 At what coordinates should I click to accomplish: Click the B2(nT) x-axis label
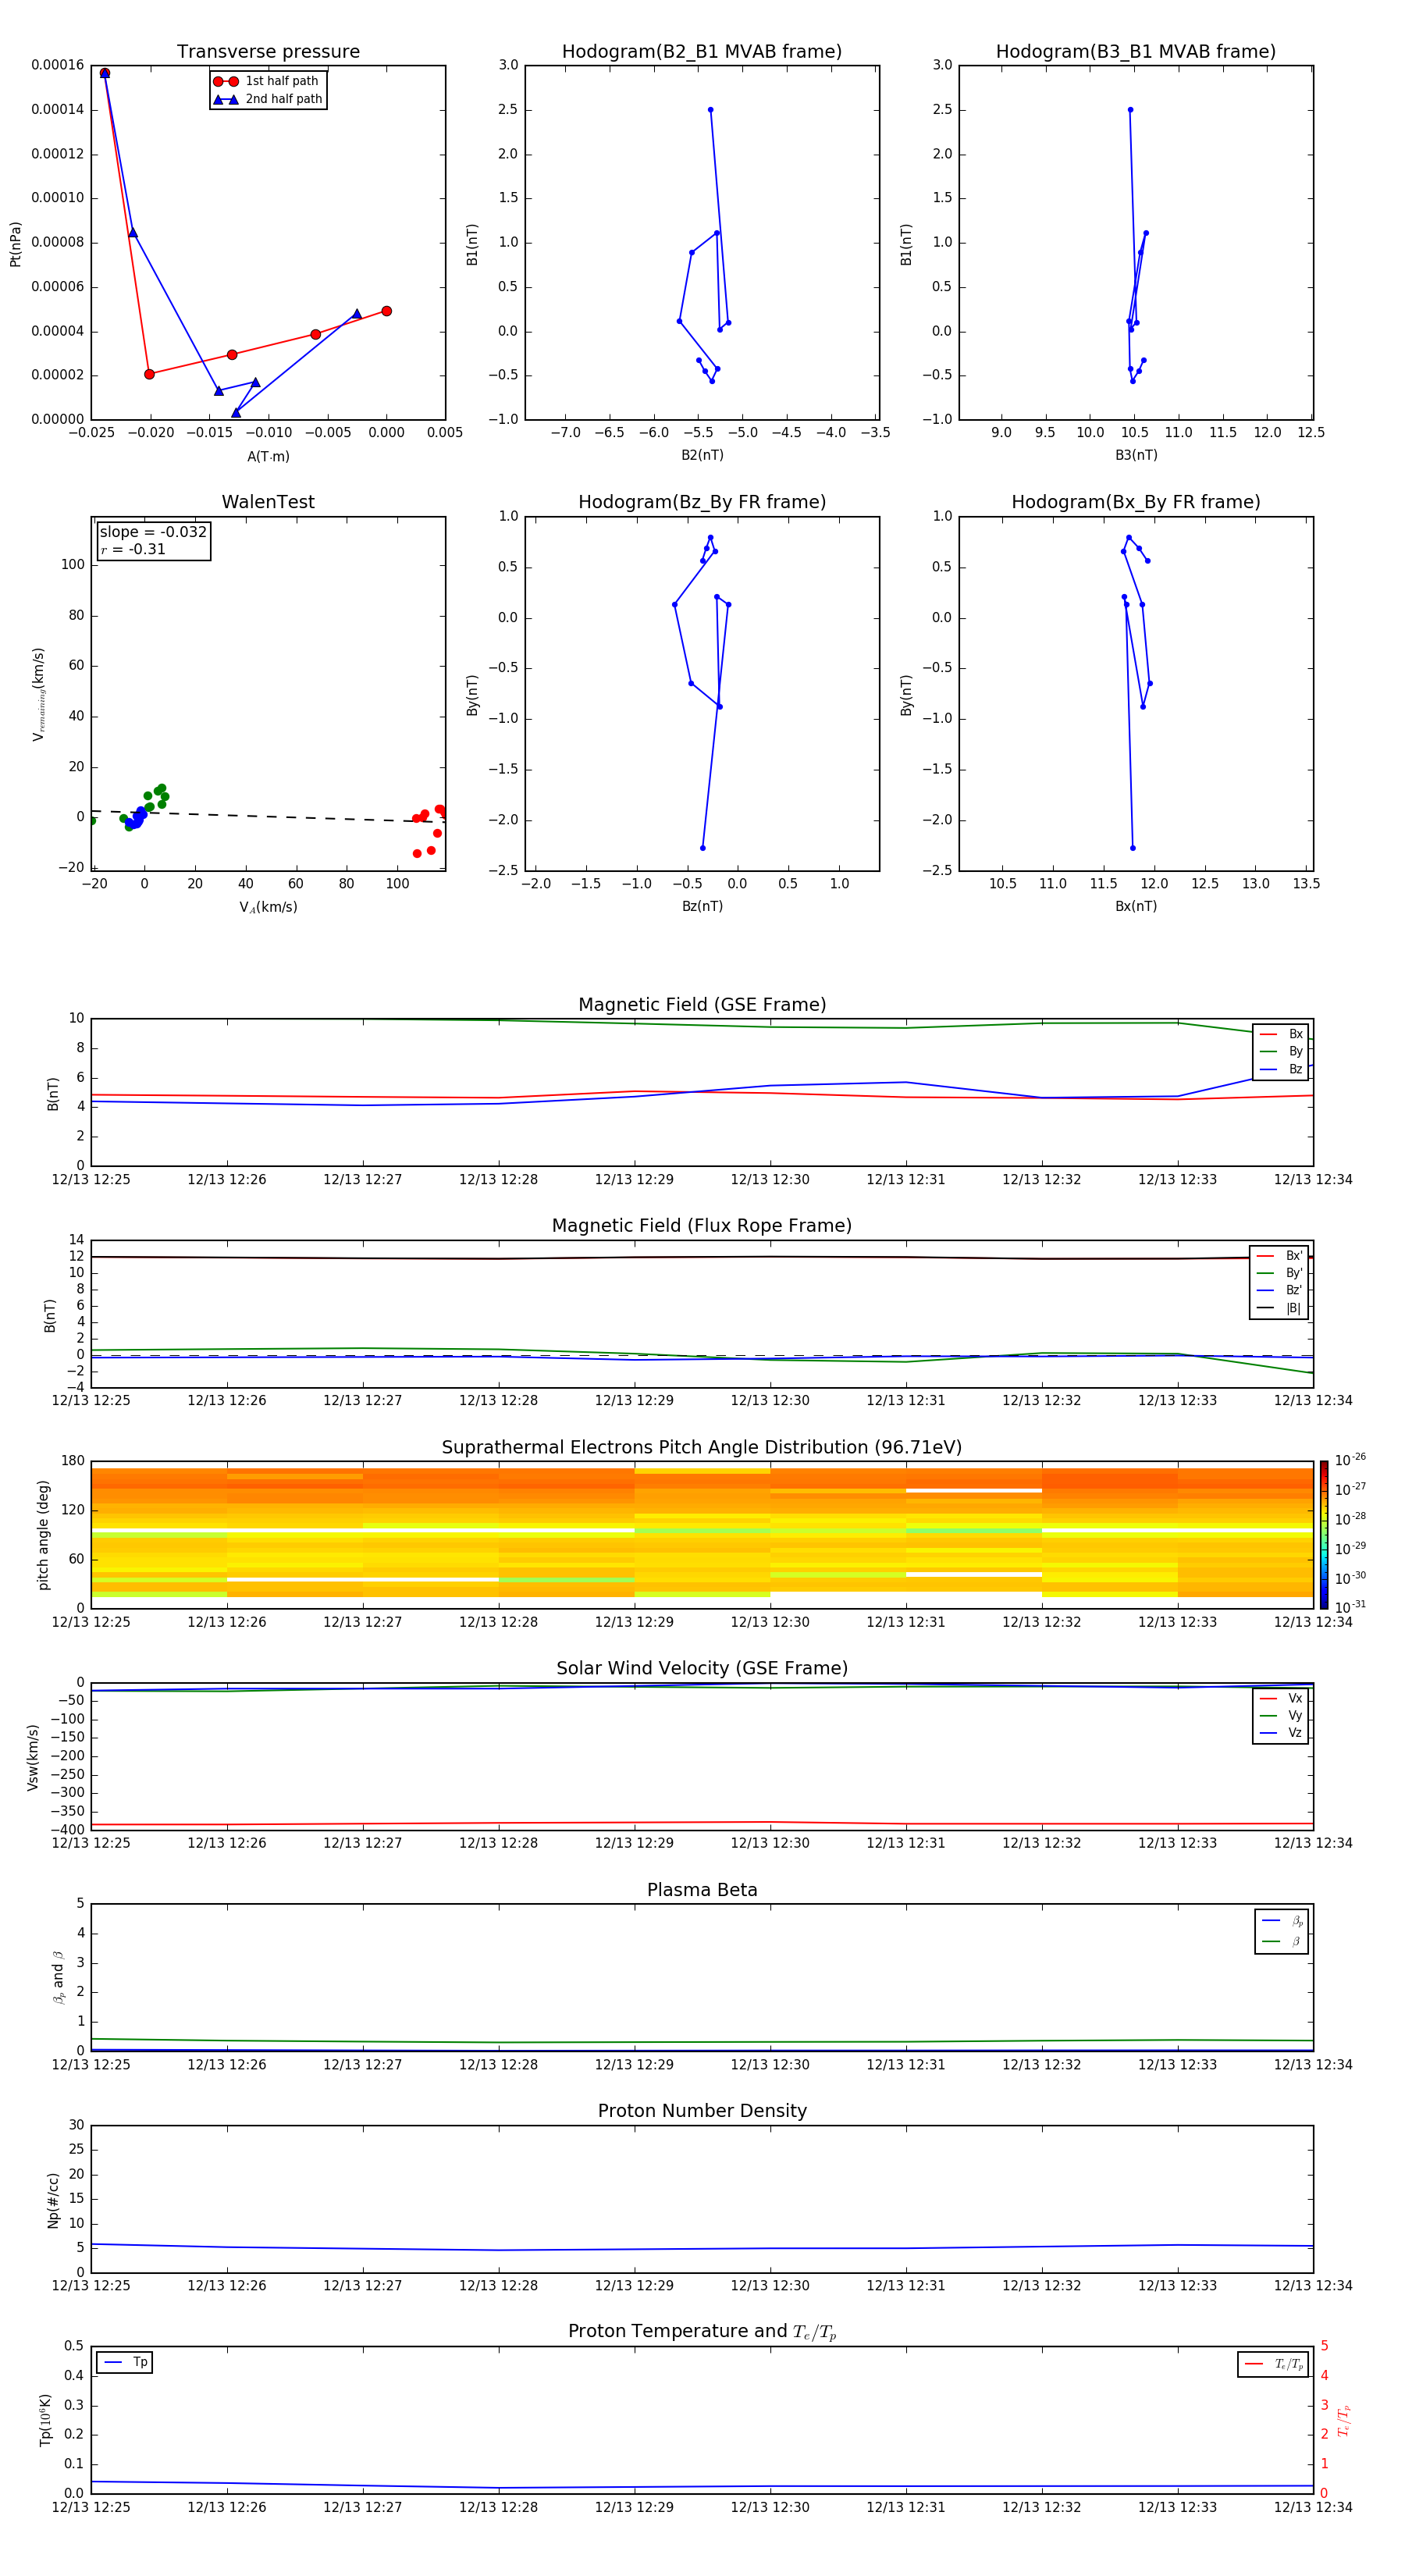702,455
